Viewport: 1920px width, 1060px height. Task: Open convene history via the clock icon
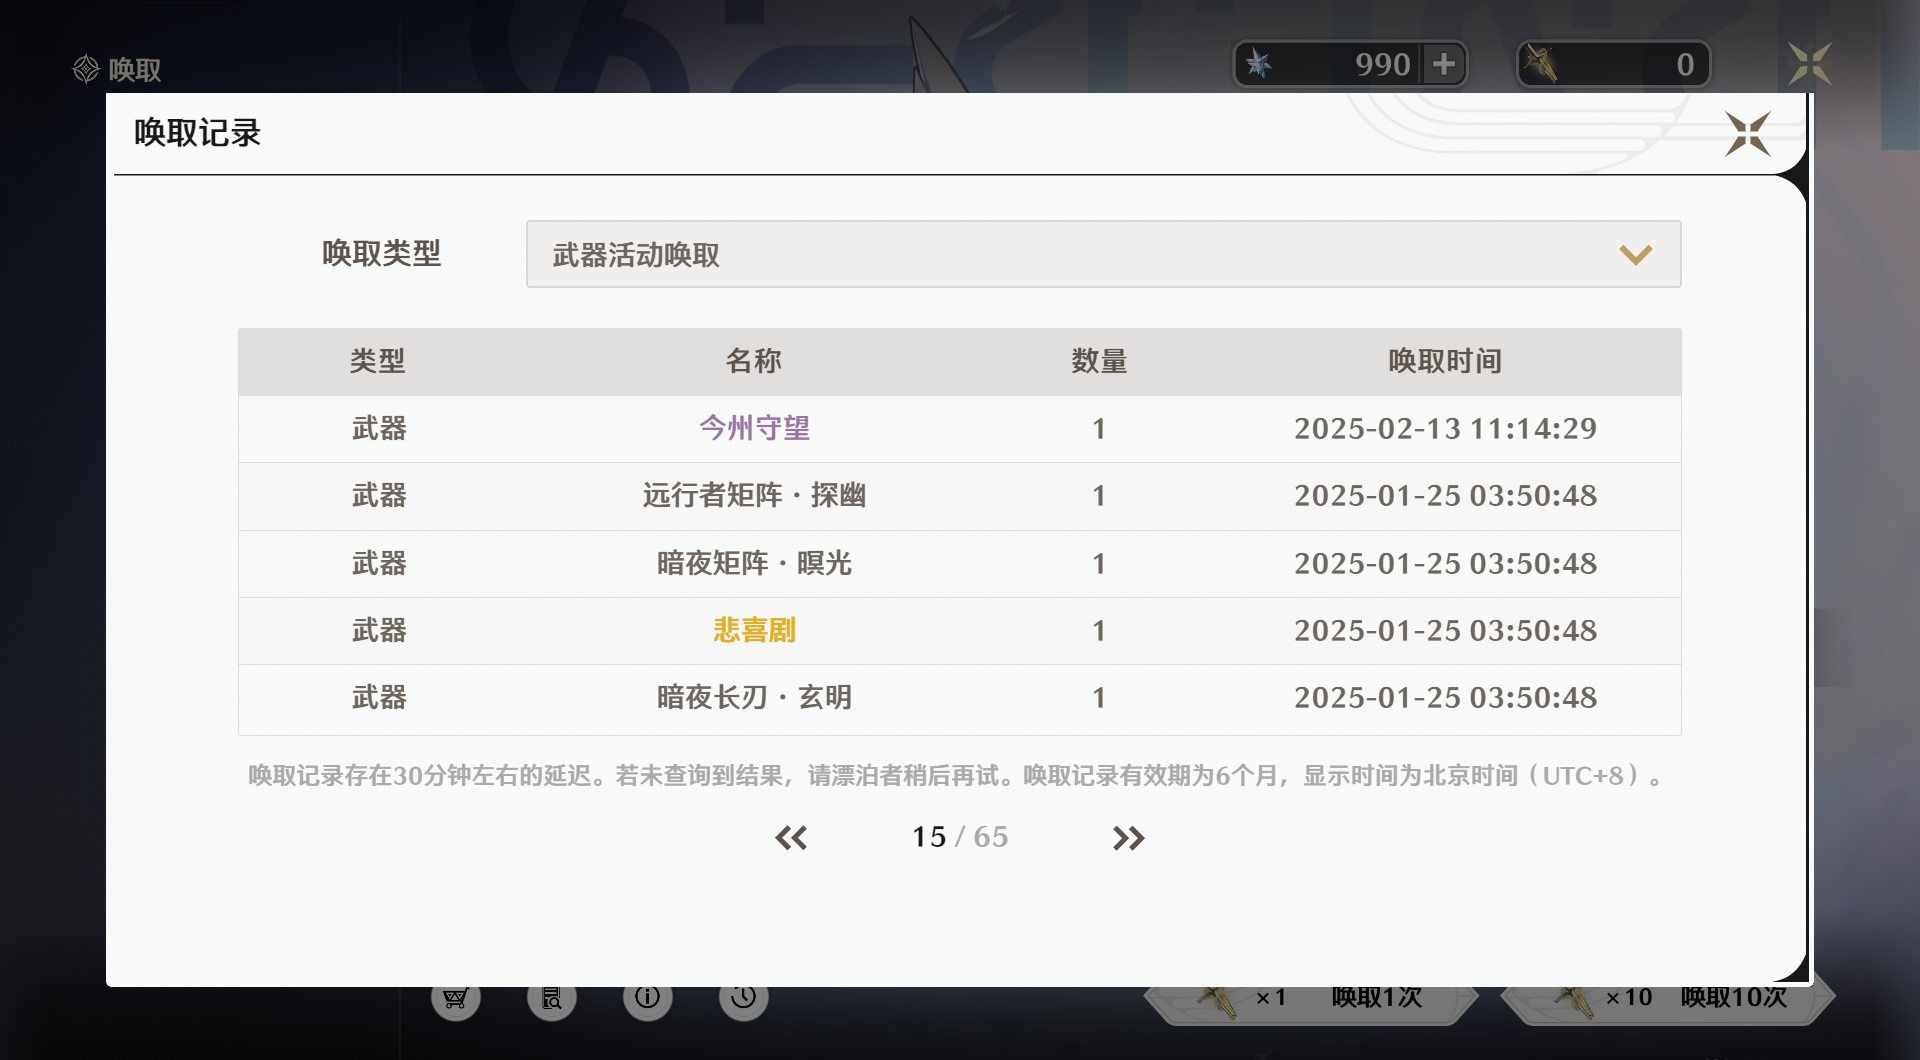tap(743, 997)
